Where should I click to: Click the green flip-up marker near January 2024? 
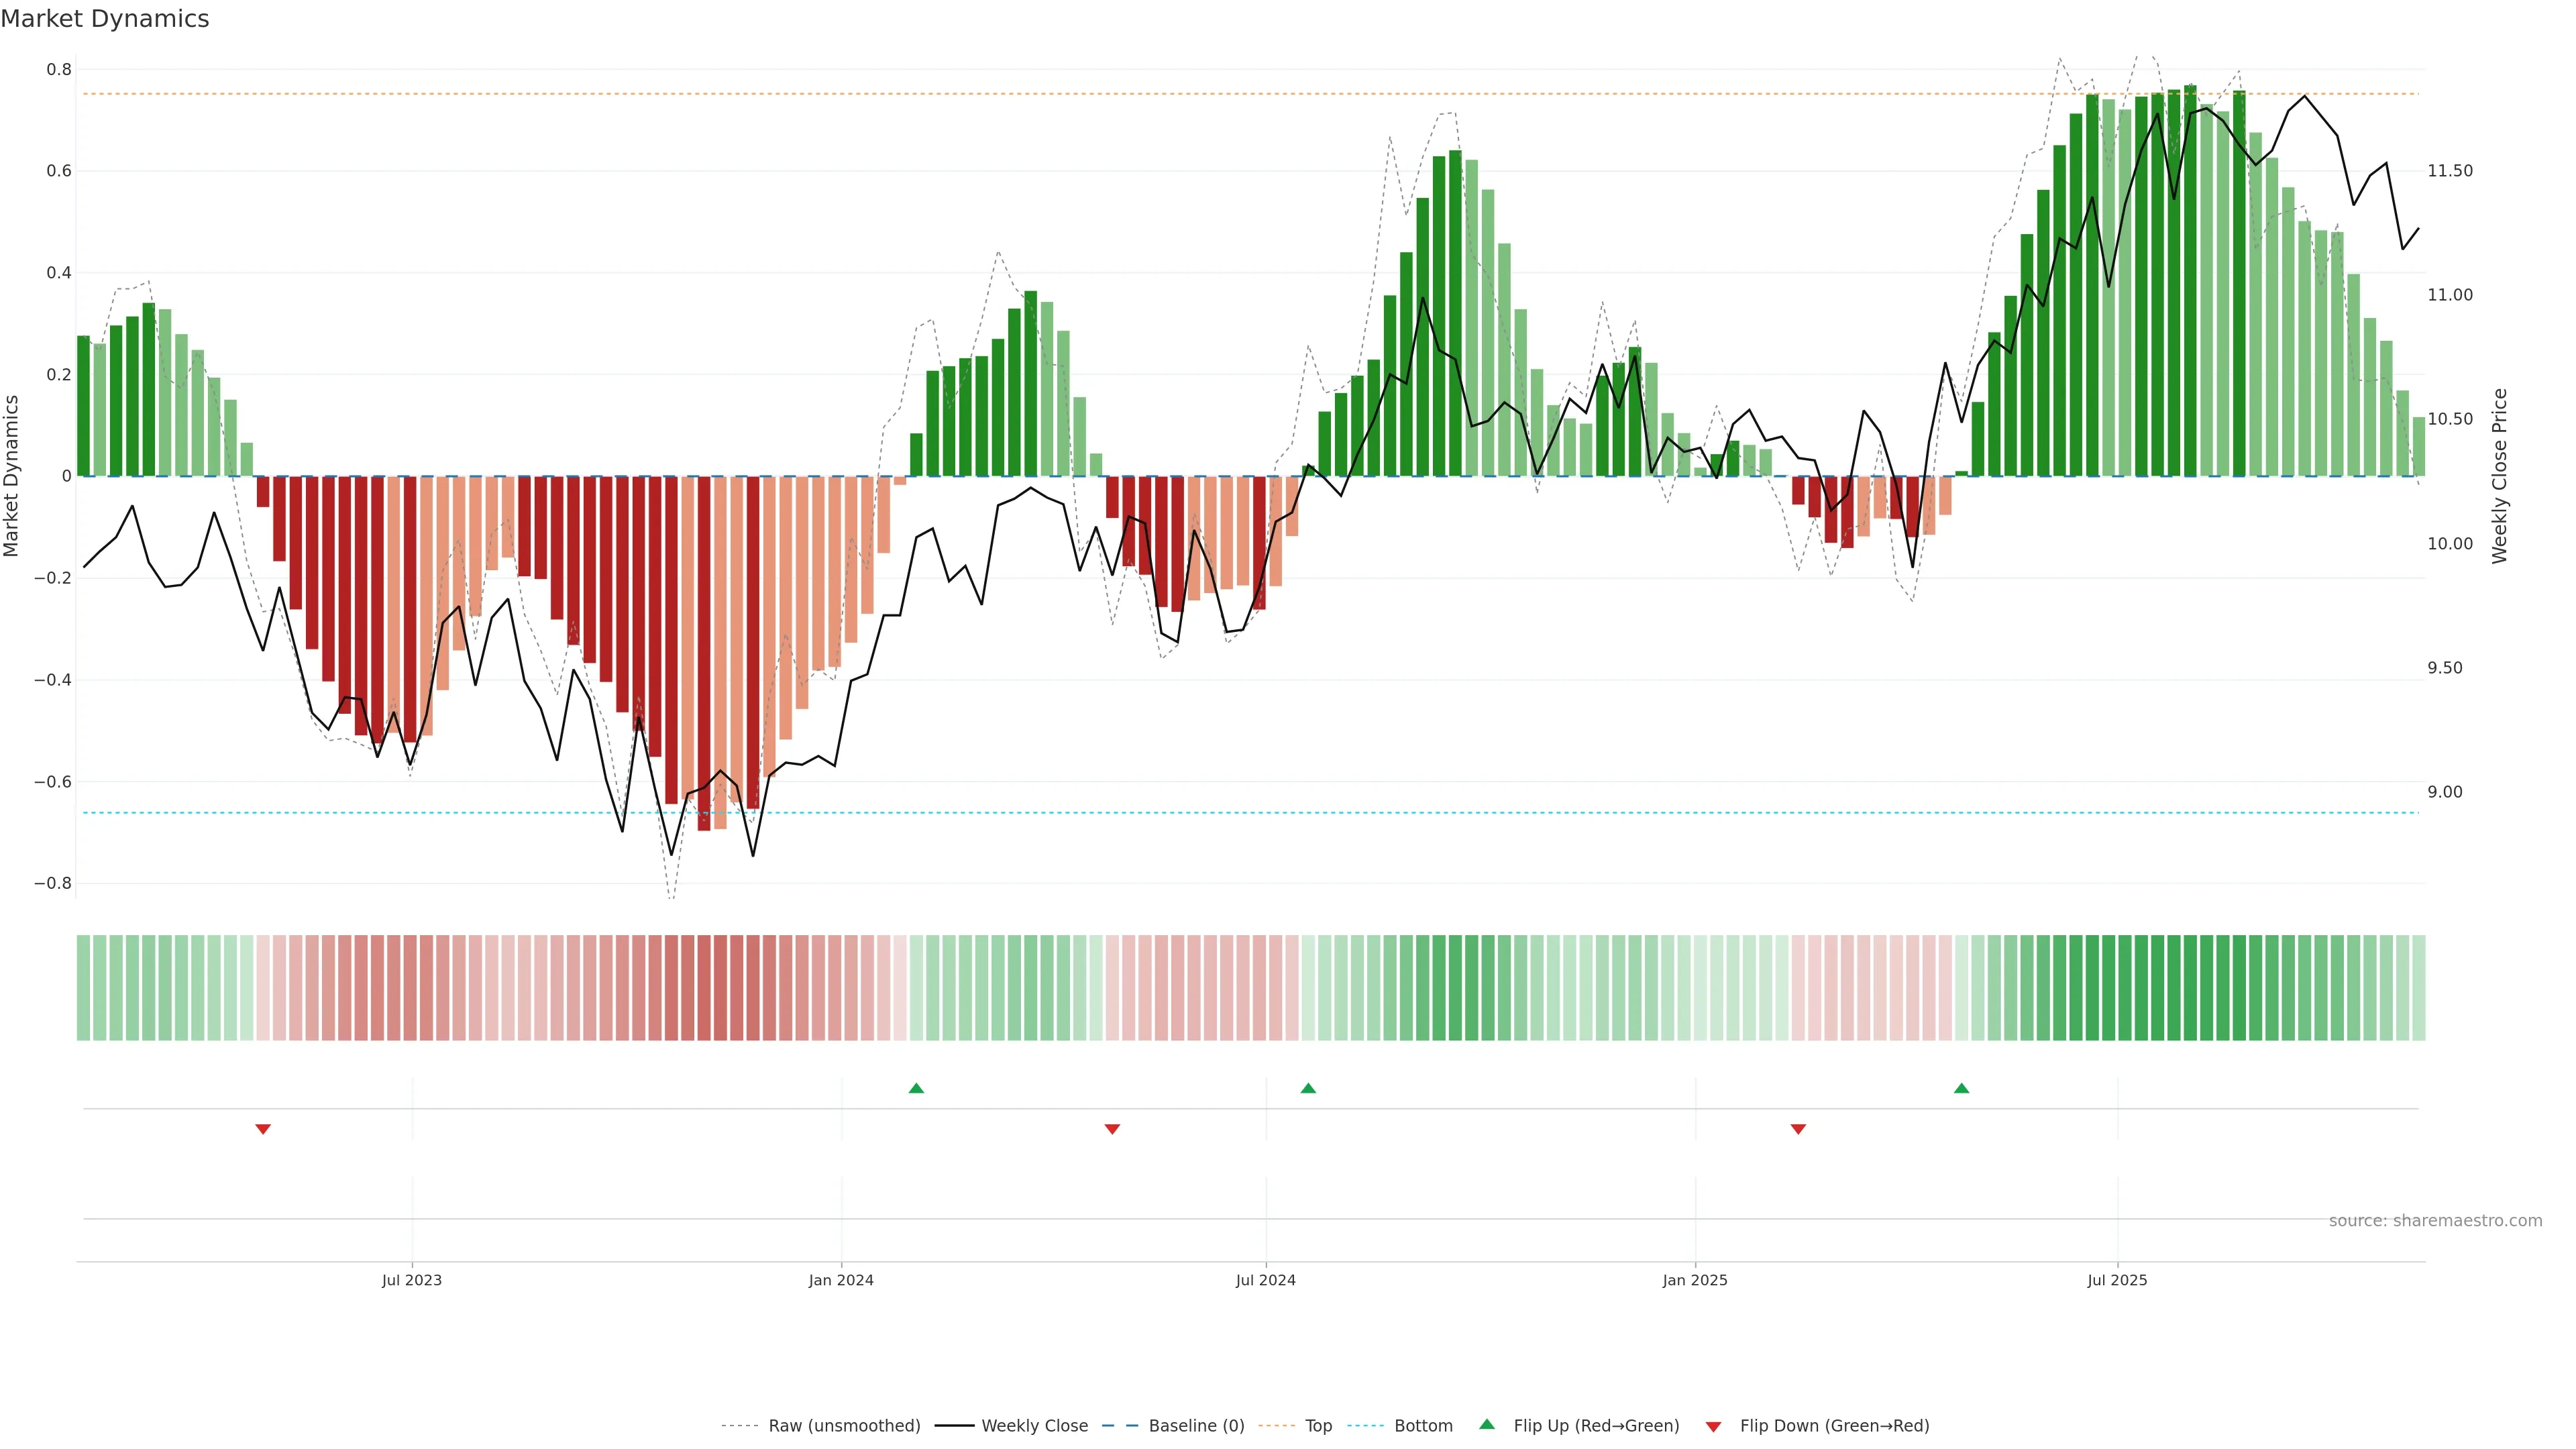click(x=916, y=1088)
